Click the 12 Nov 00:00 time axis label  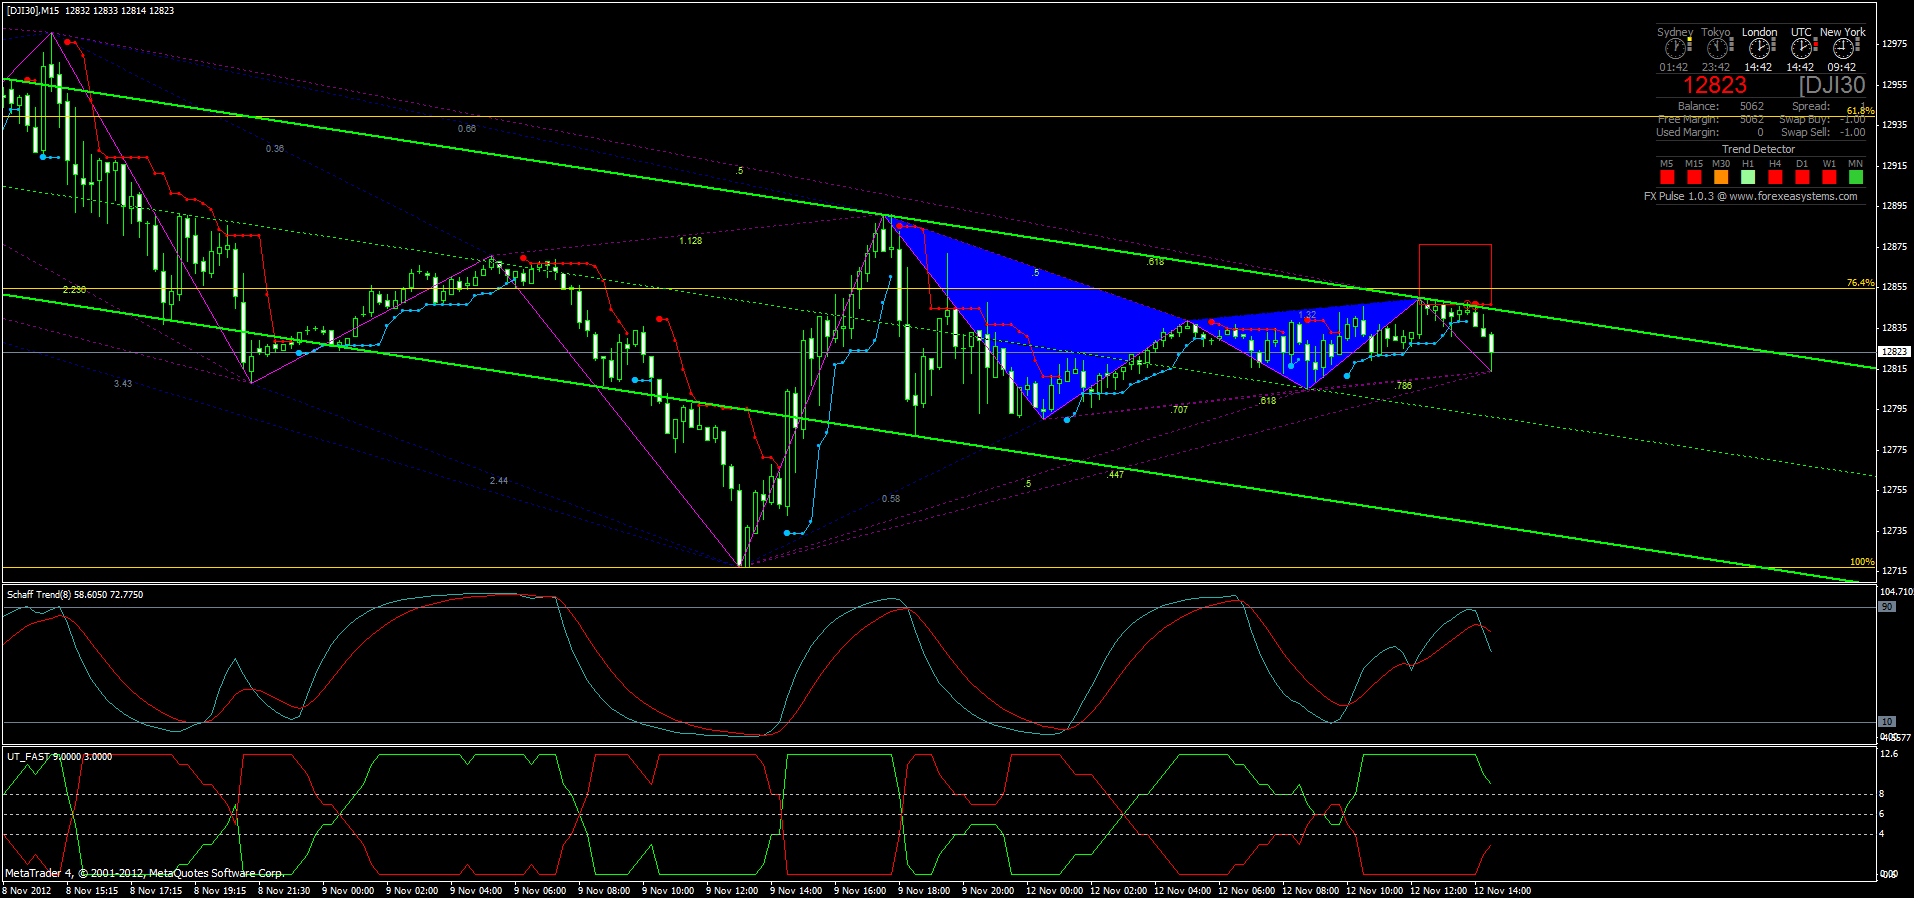coord(1054,891)
